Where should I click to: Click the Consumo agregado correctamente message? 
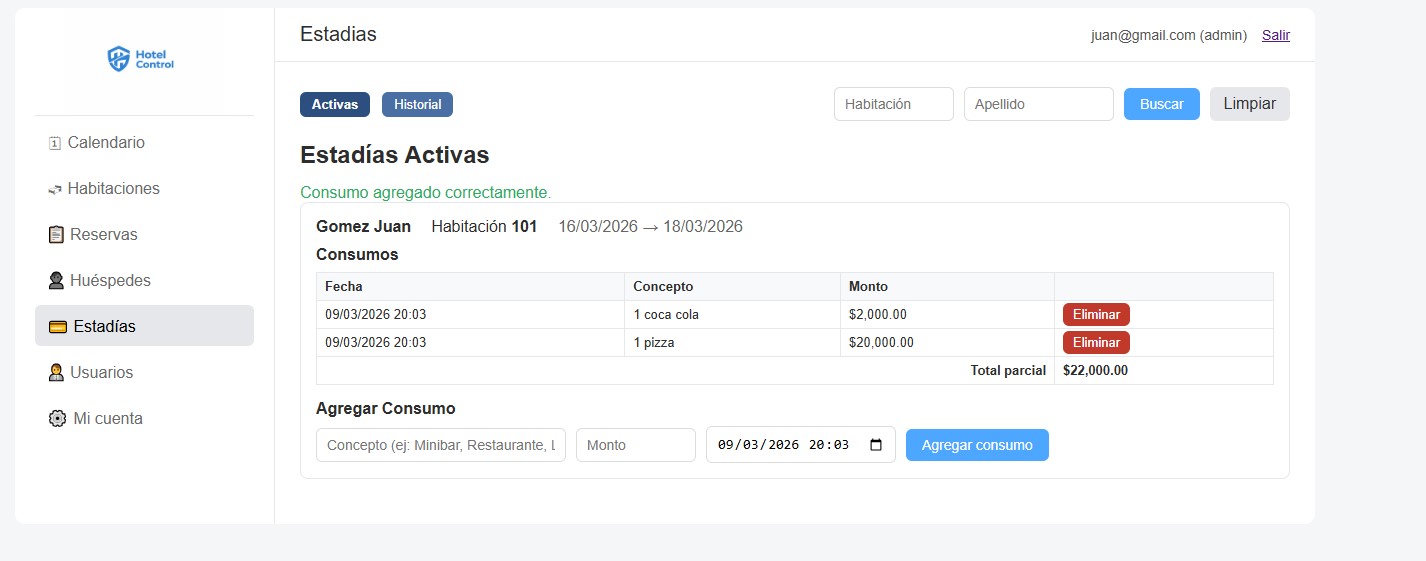[426, 192]
